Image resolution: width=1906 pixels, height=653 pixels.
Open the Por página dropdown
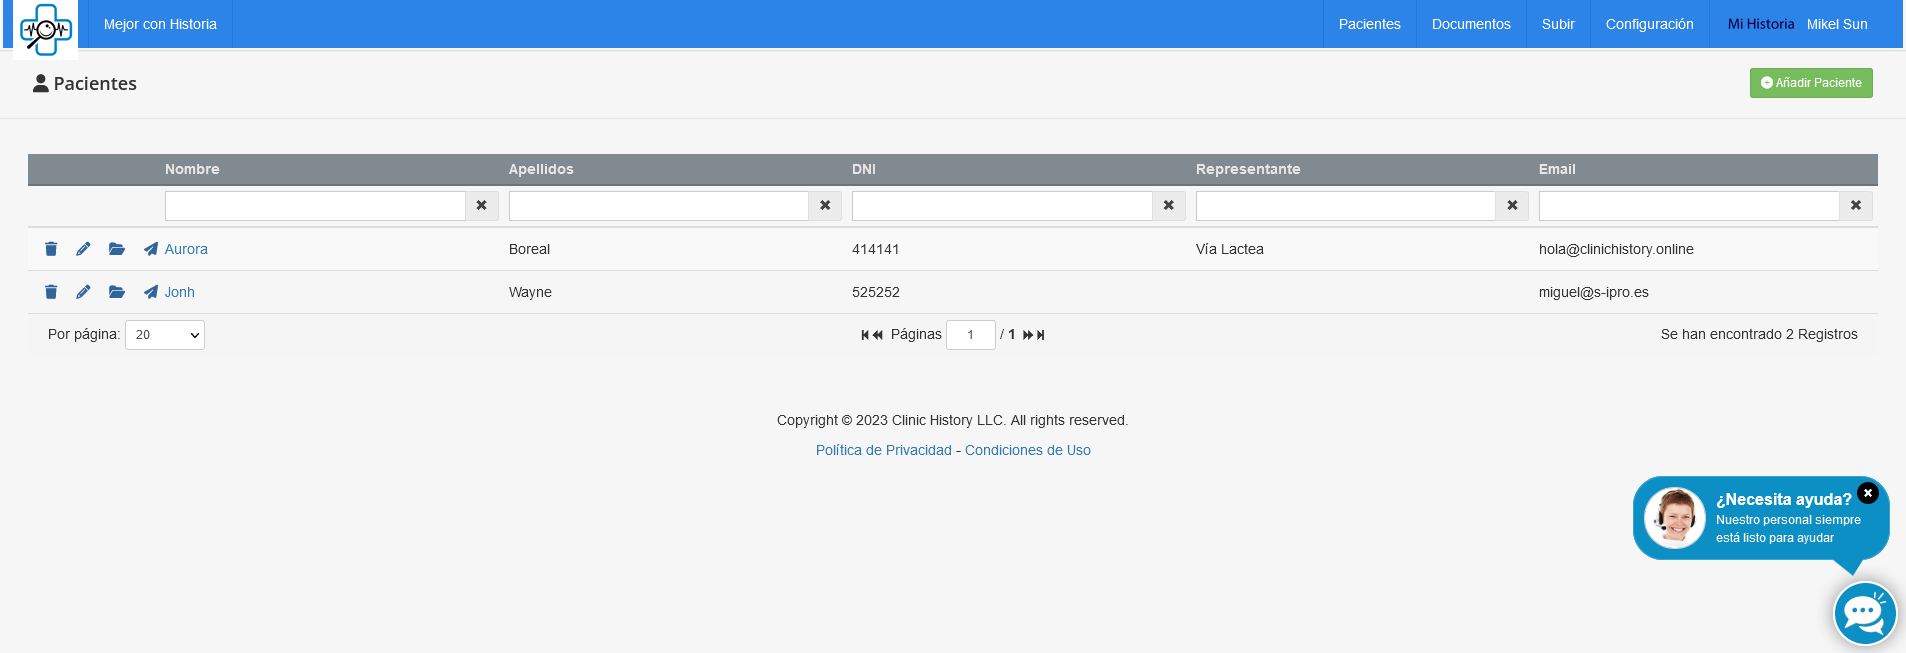click(x=165, y=335)
